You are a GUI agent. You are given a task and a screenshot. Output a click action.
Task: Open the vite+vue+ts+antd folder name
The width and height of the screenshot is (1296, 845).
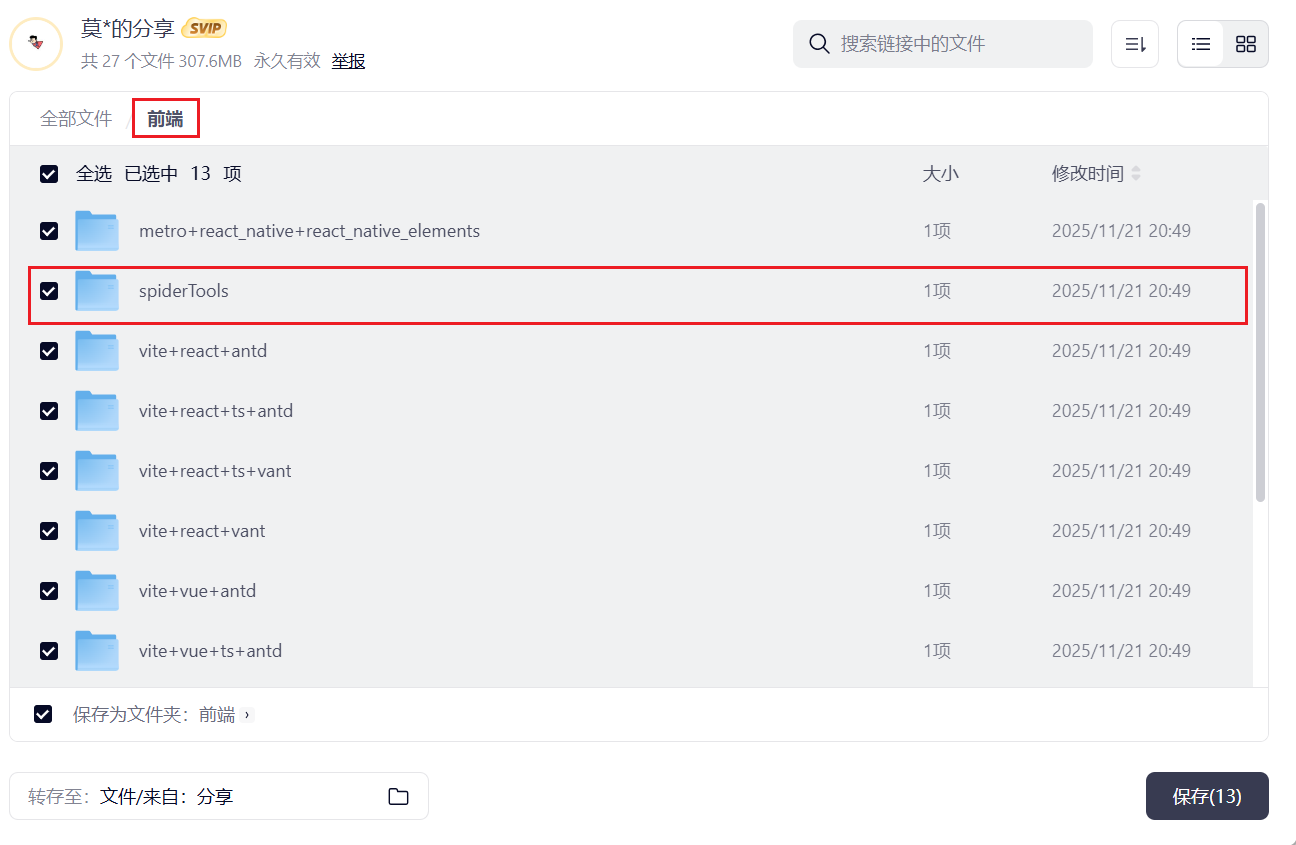coord(210,651)
